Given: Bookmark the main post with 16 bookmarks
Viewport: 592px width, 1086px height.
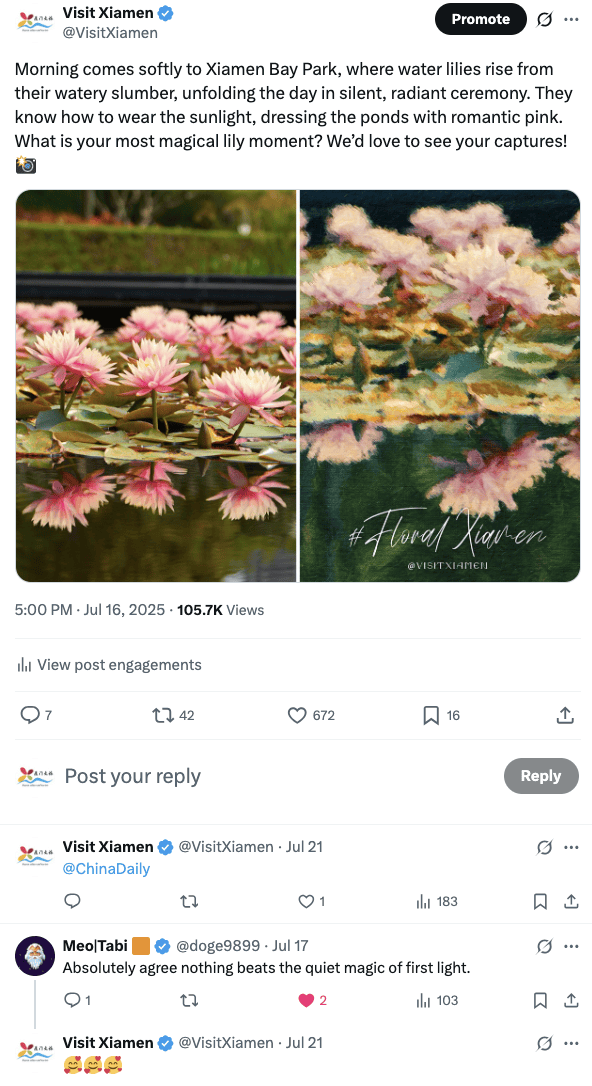Looking at the screenshot, I should [431, 715].
